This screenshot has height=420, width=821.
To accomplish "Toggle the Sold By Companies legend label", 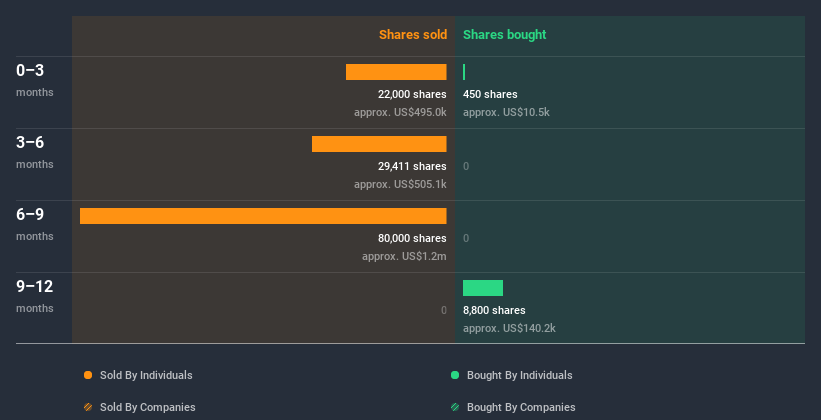I will pos(147,407).
